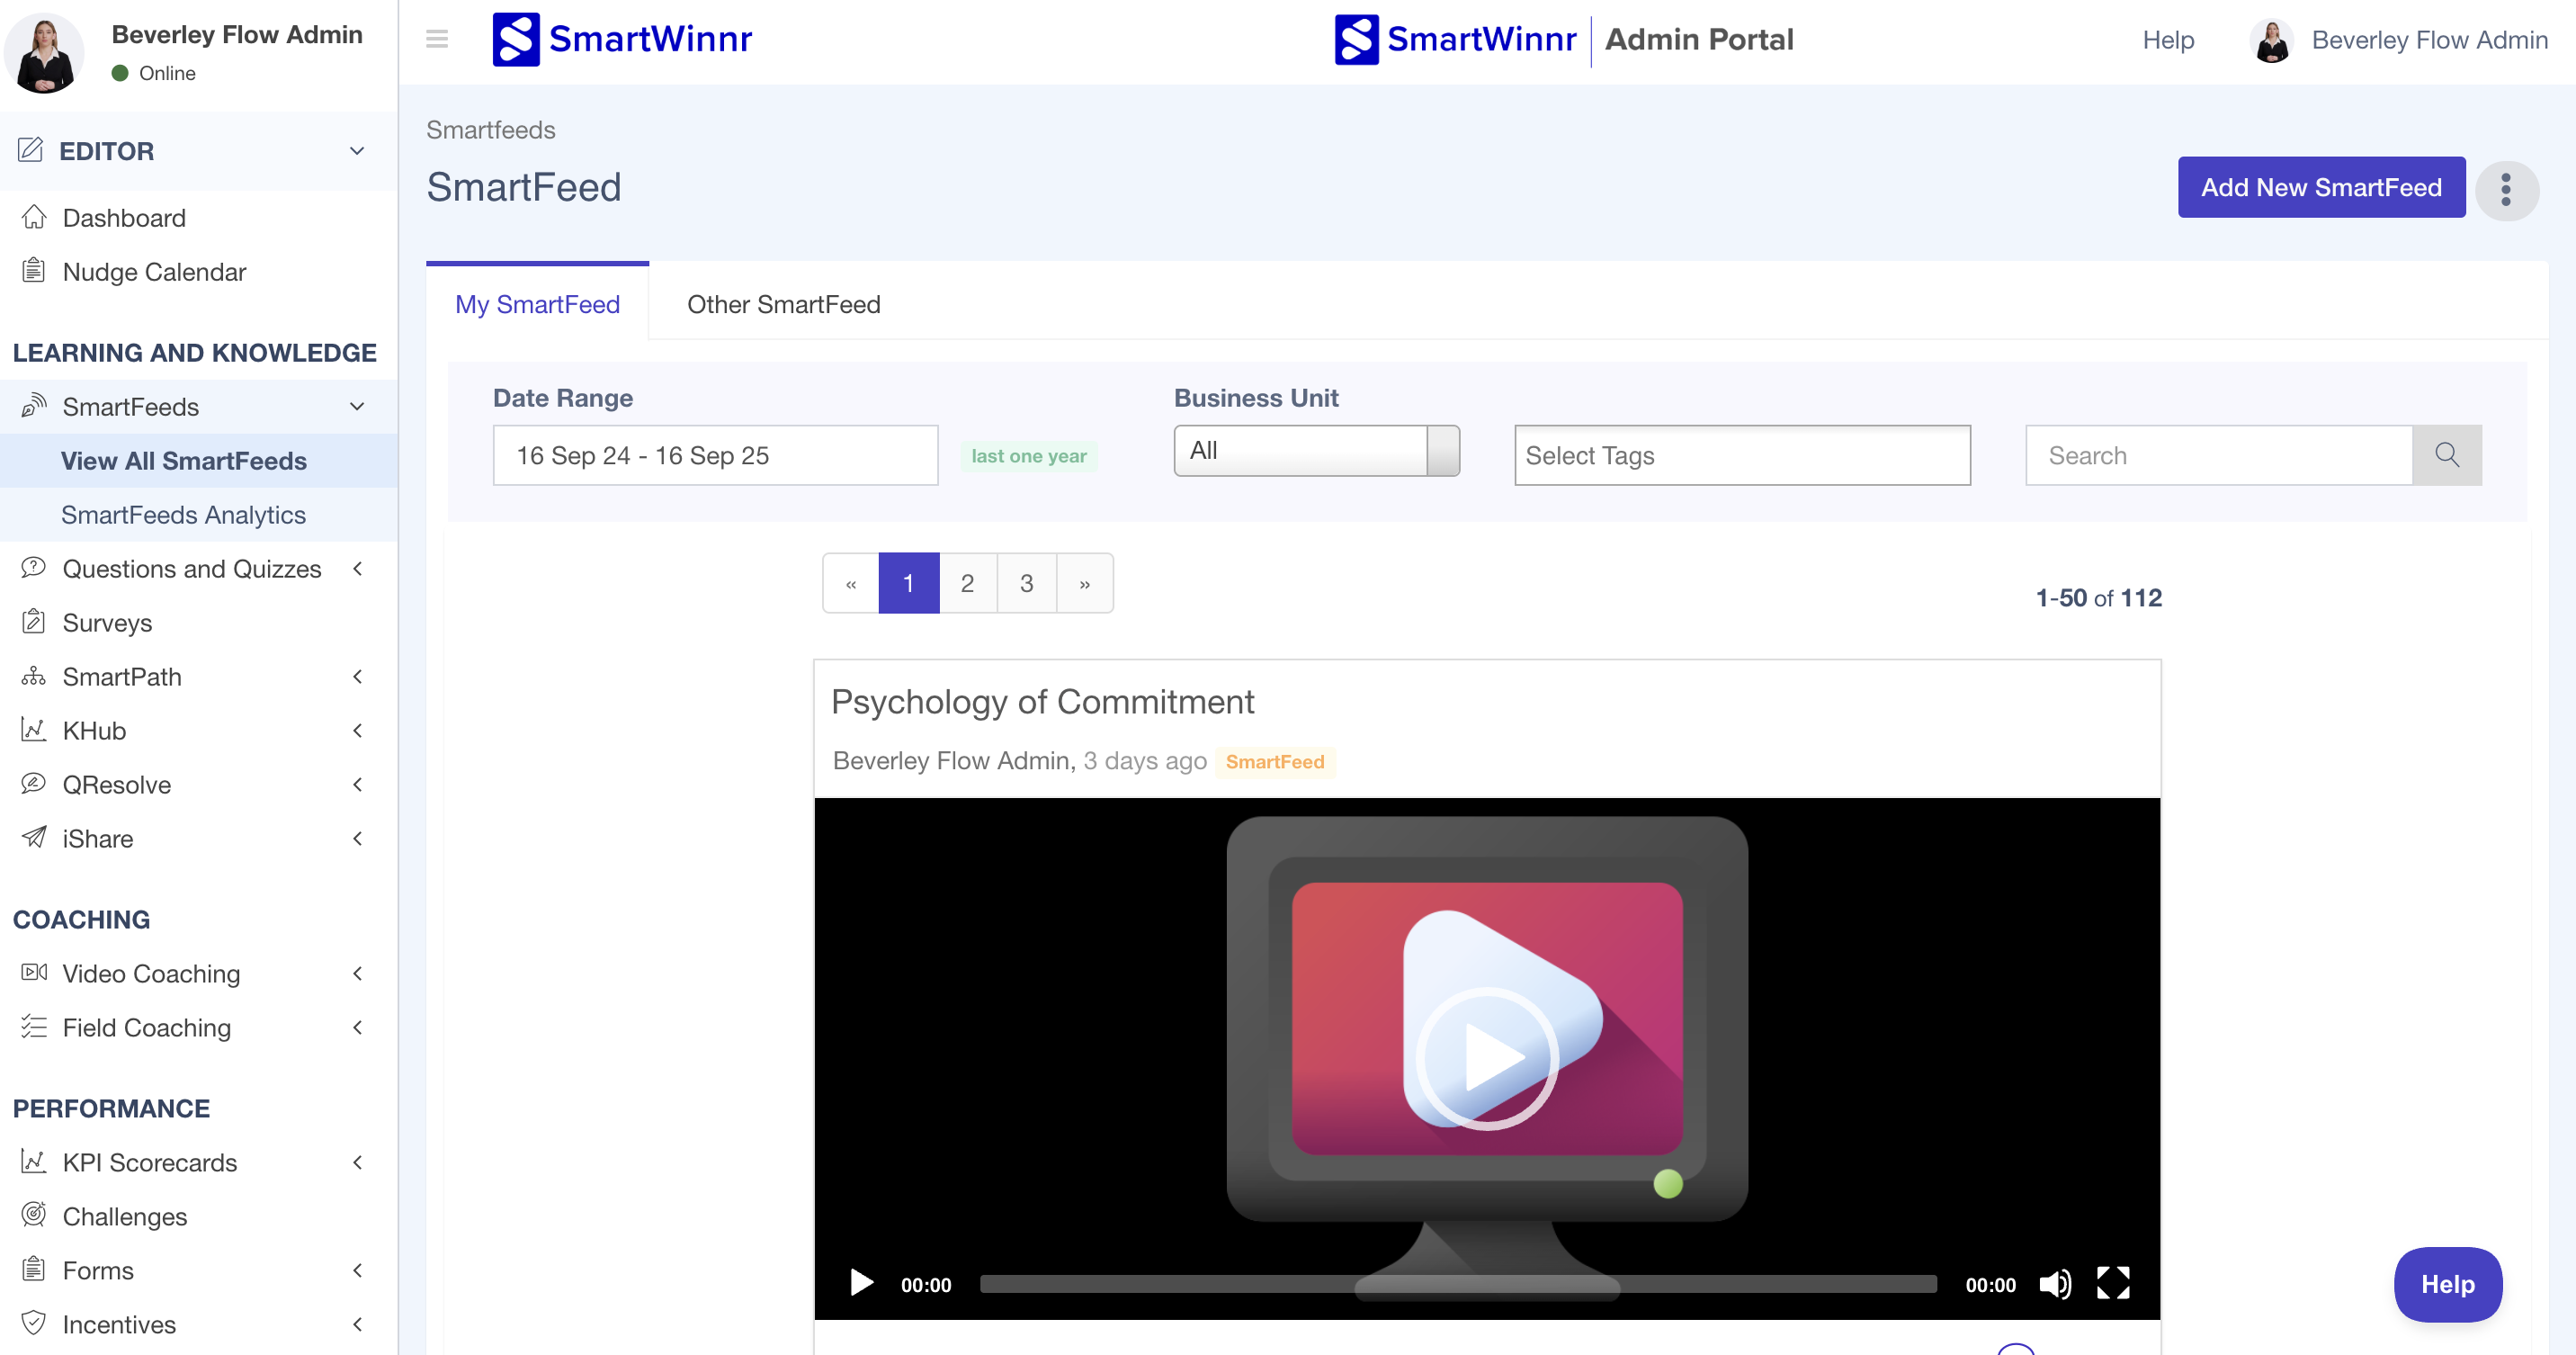Mute the video volume

2056,1284
